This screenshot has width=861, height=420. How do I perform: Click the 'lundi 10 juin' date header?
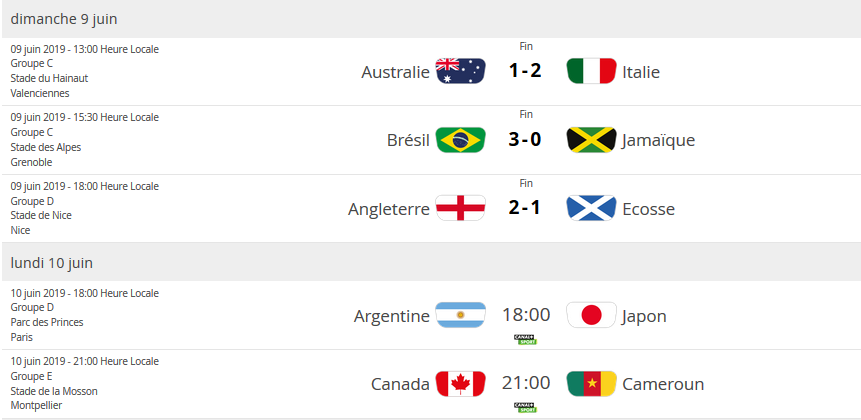tap(52, 262)
